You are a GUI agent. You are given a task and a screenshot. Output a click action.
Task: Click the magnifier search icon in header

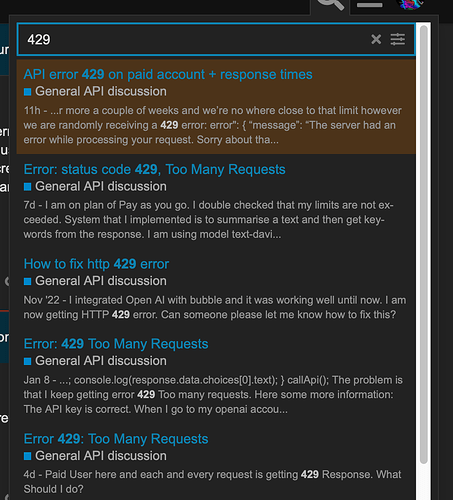point(330,5)
